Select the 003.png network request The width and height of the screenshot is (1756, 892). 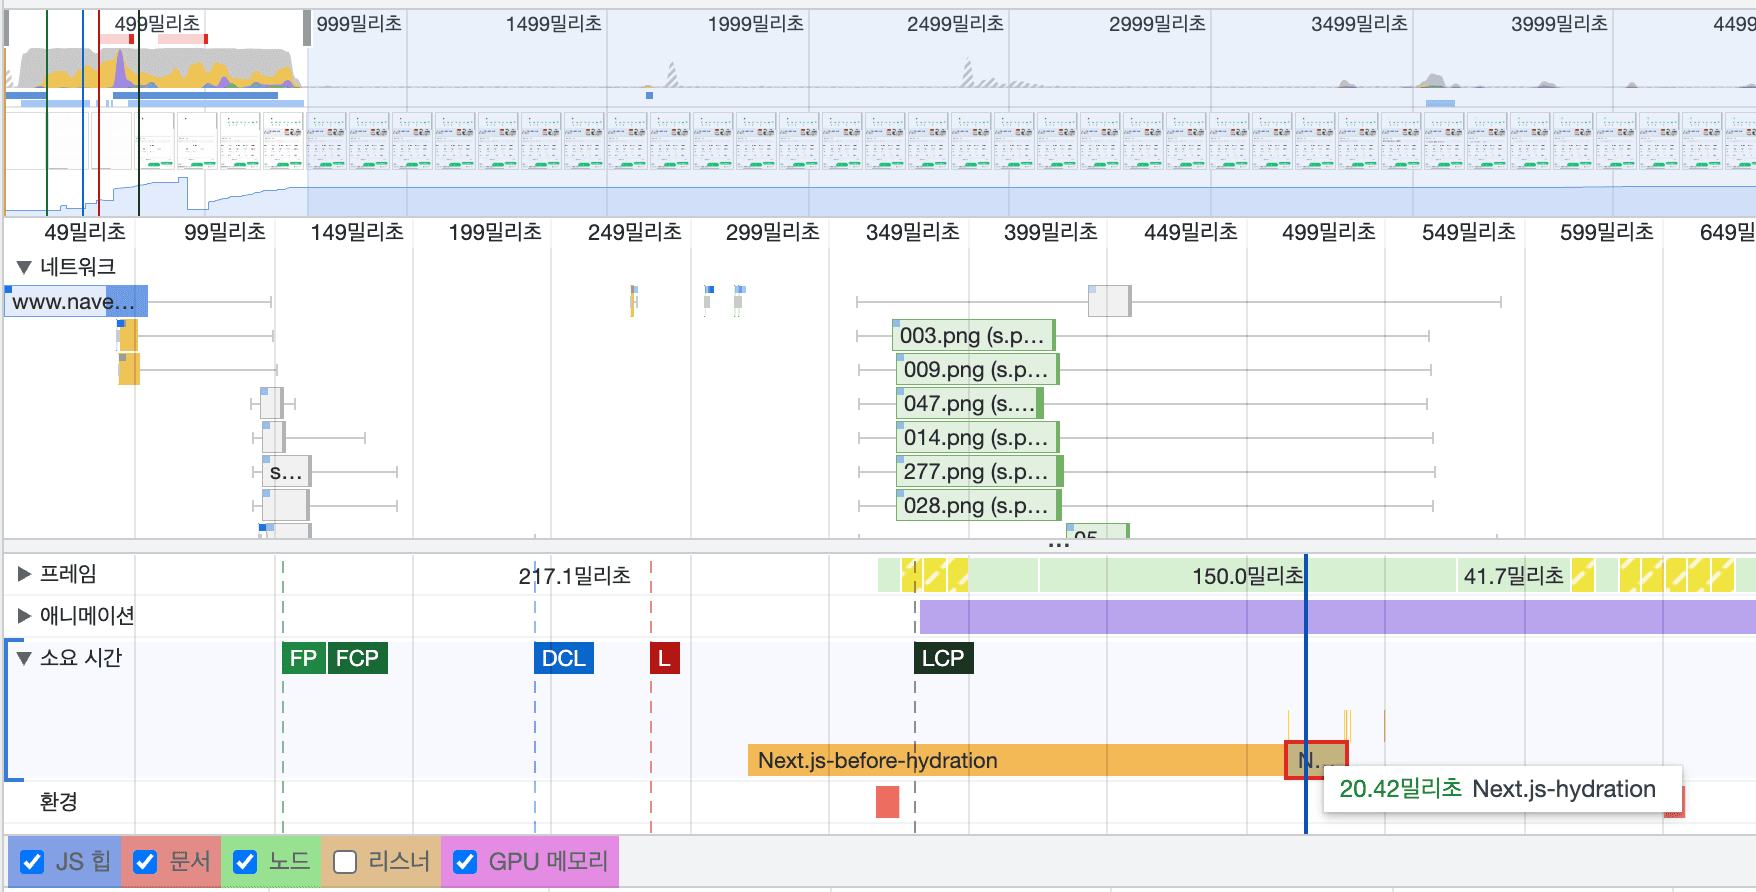972,336
